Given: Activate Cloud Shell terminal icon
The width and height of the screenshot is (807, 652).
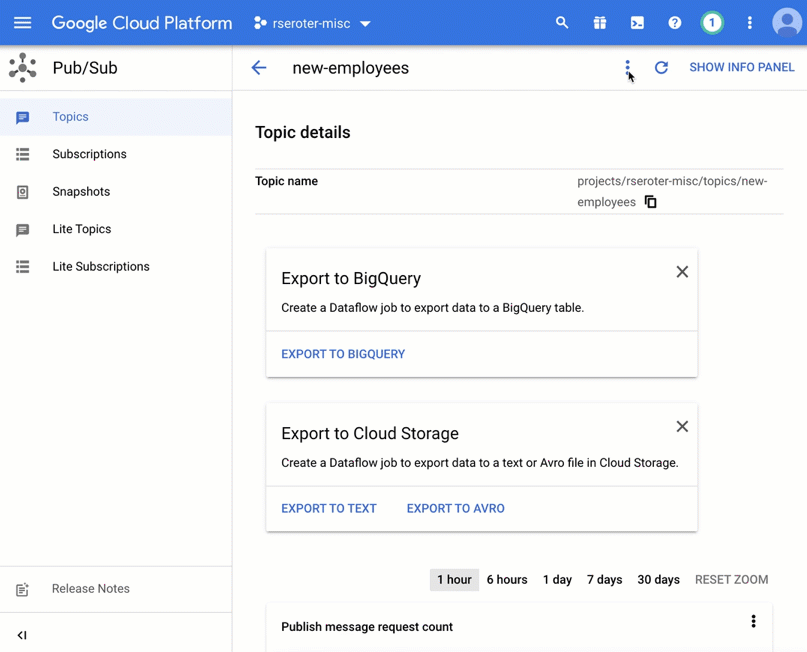Looking at the screenshot, I should 637,23.
